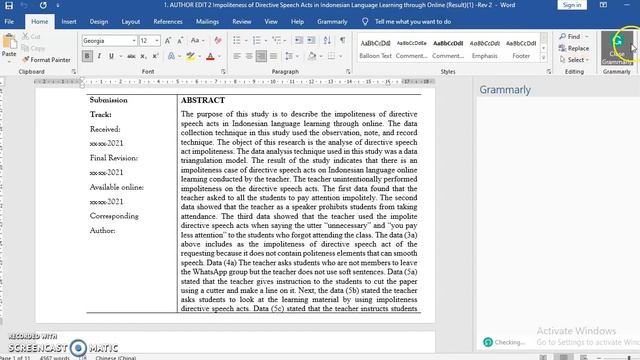
Task: Center align text
Action: tap(249, 56)
